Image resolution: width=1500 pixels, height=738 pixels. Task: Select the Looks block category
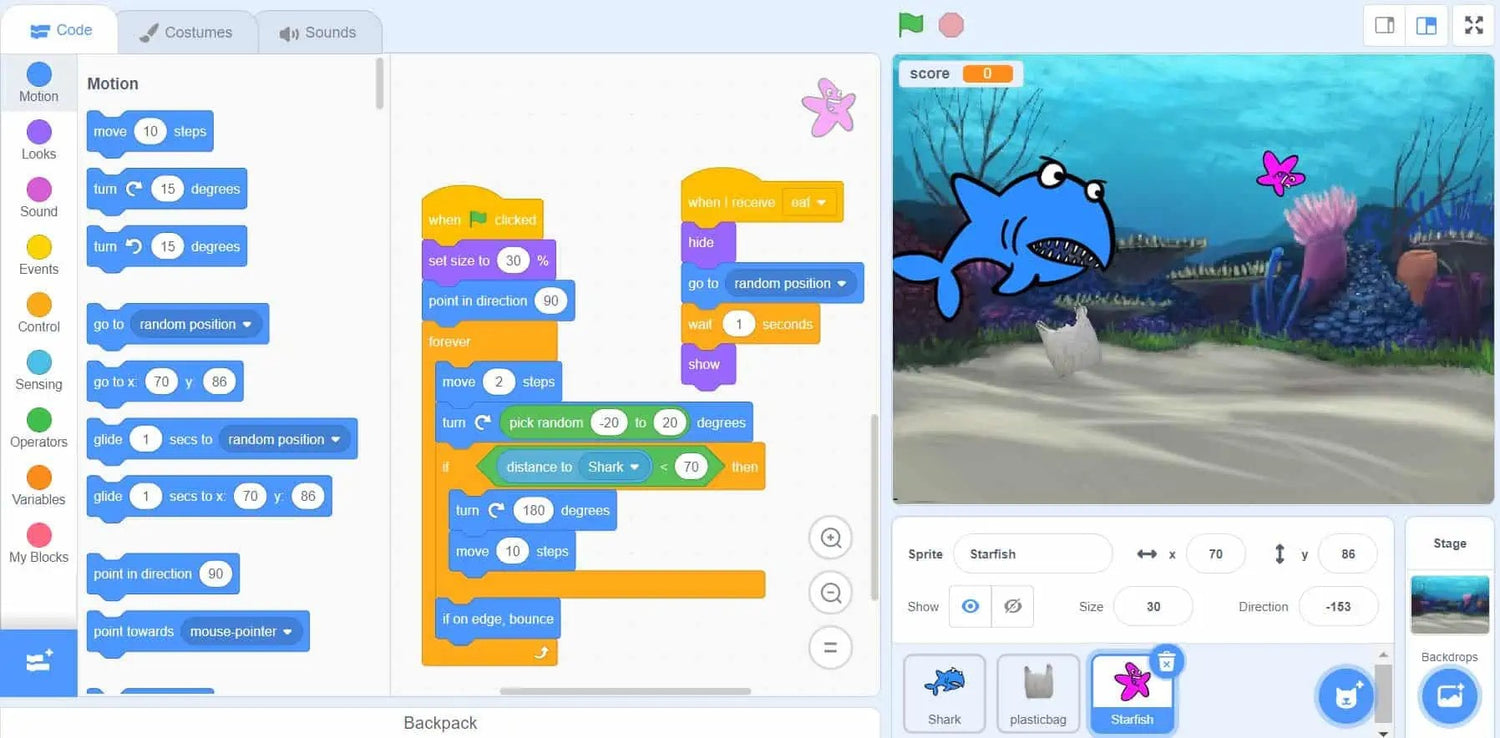[39, 140]
